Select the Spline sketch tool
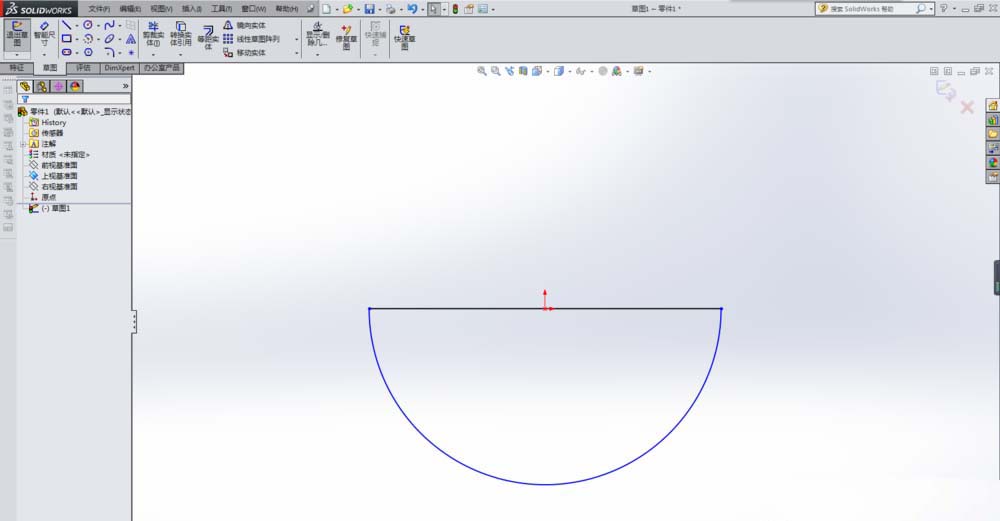1000x521 pixels. (109, 26)
